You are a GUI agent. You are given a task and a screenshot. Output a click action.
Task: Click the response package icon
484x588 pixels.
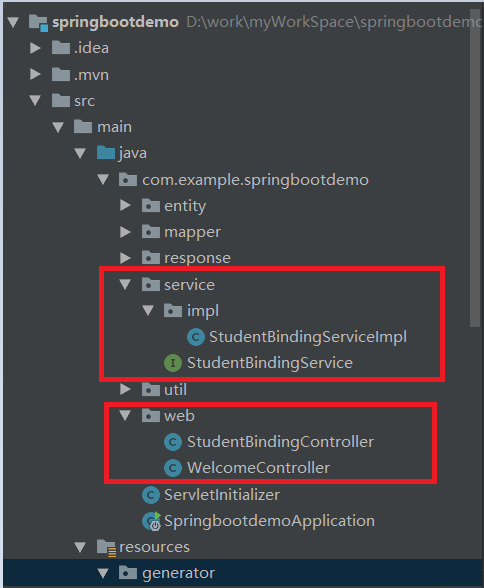pyautogui.click(x=151, y=258)
